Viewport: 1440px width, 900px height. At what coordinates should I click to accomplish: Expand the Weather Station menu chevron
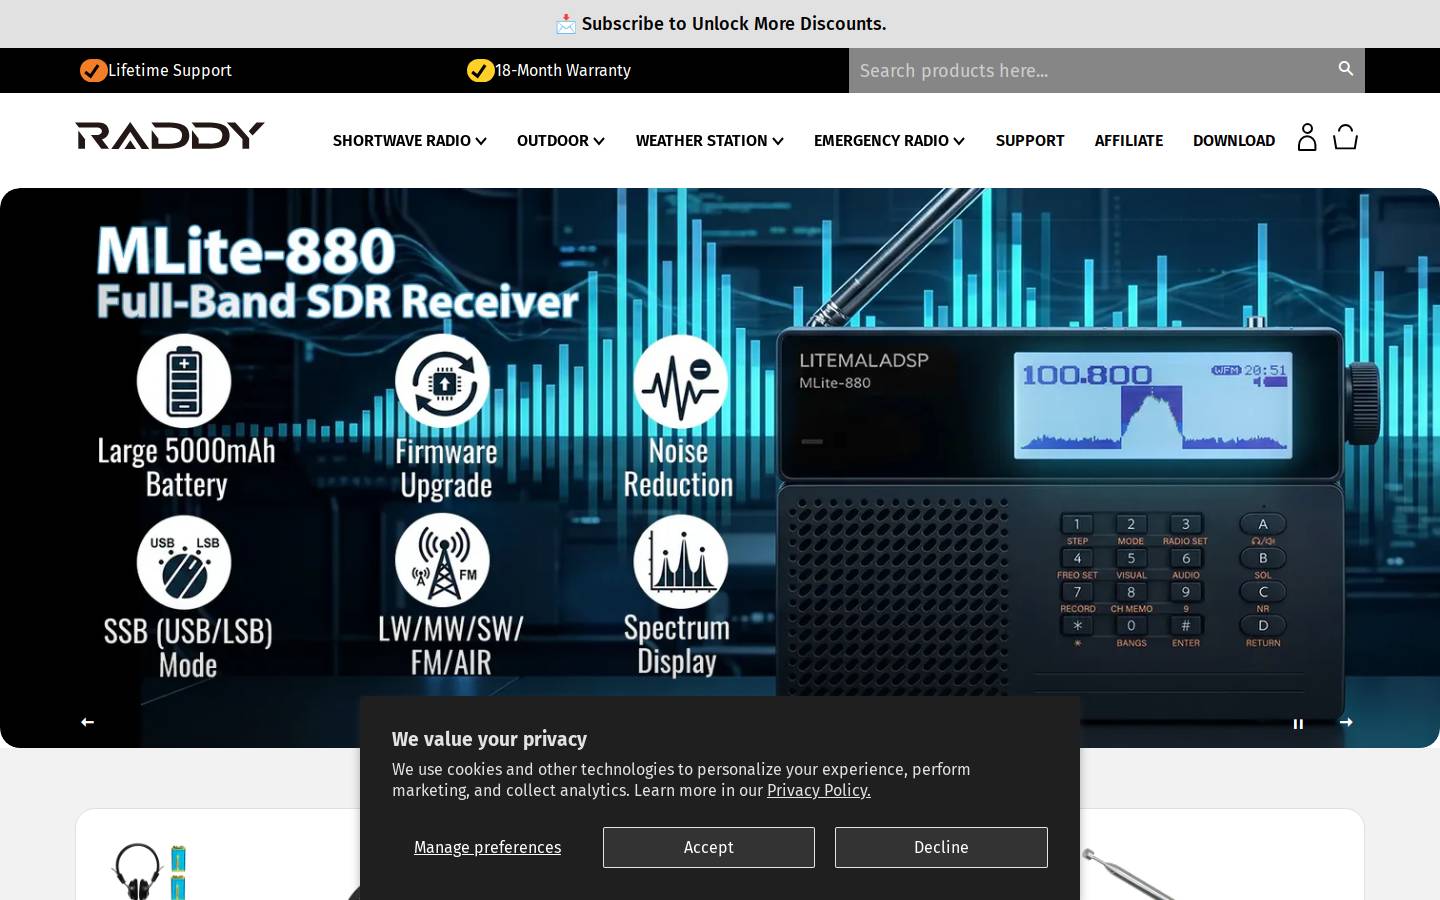(778, 141)
